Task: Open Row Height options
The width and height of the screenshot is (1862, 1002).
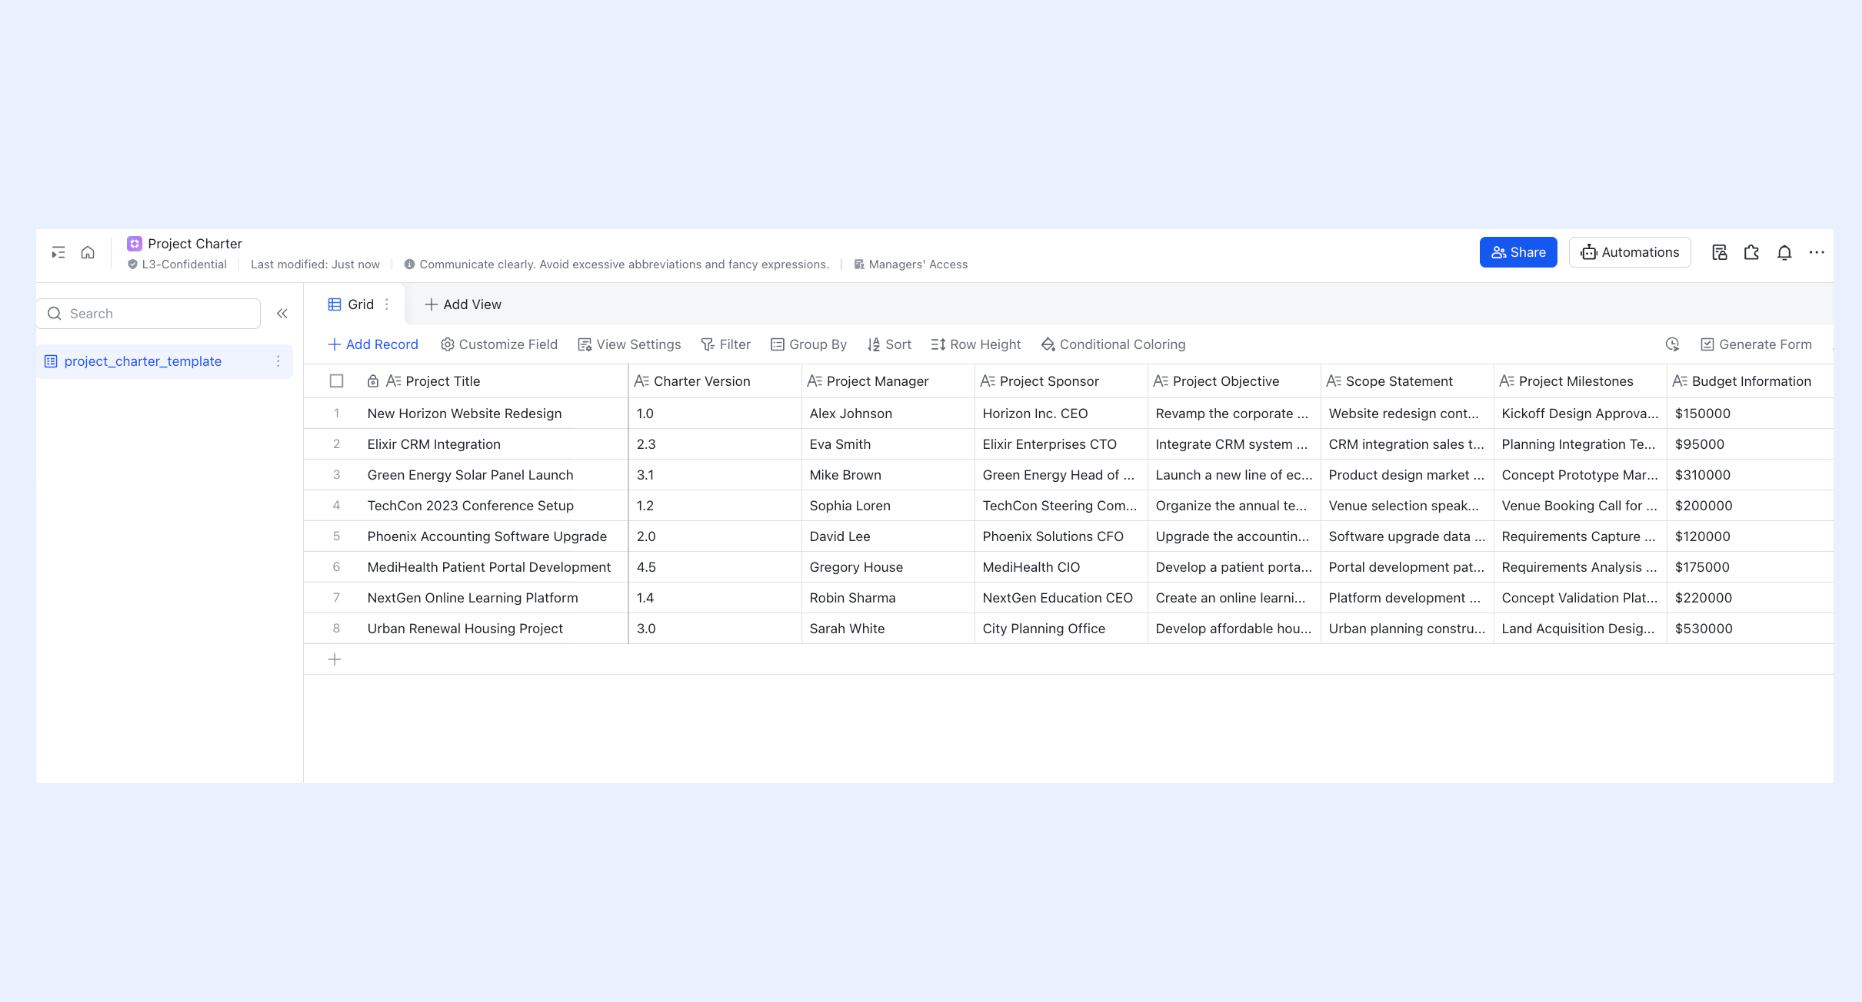Action: [976, 345]
